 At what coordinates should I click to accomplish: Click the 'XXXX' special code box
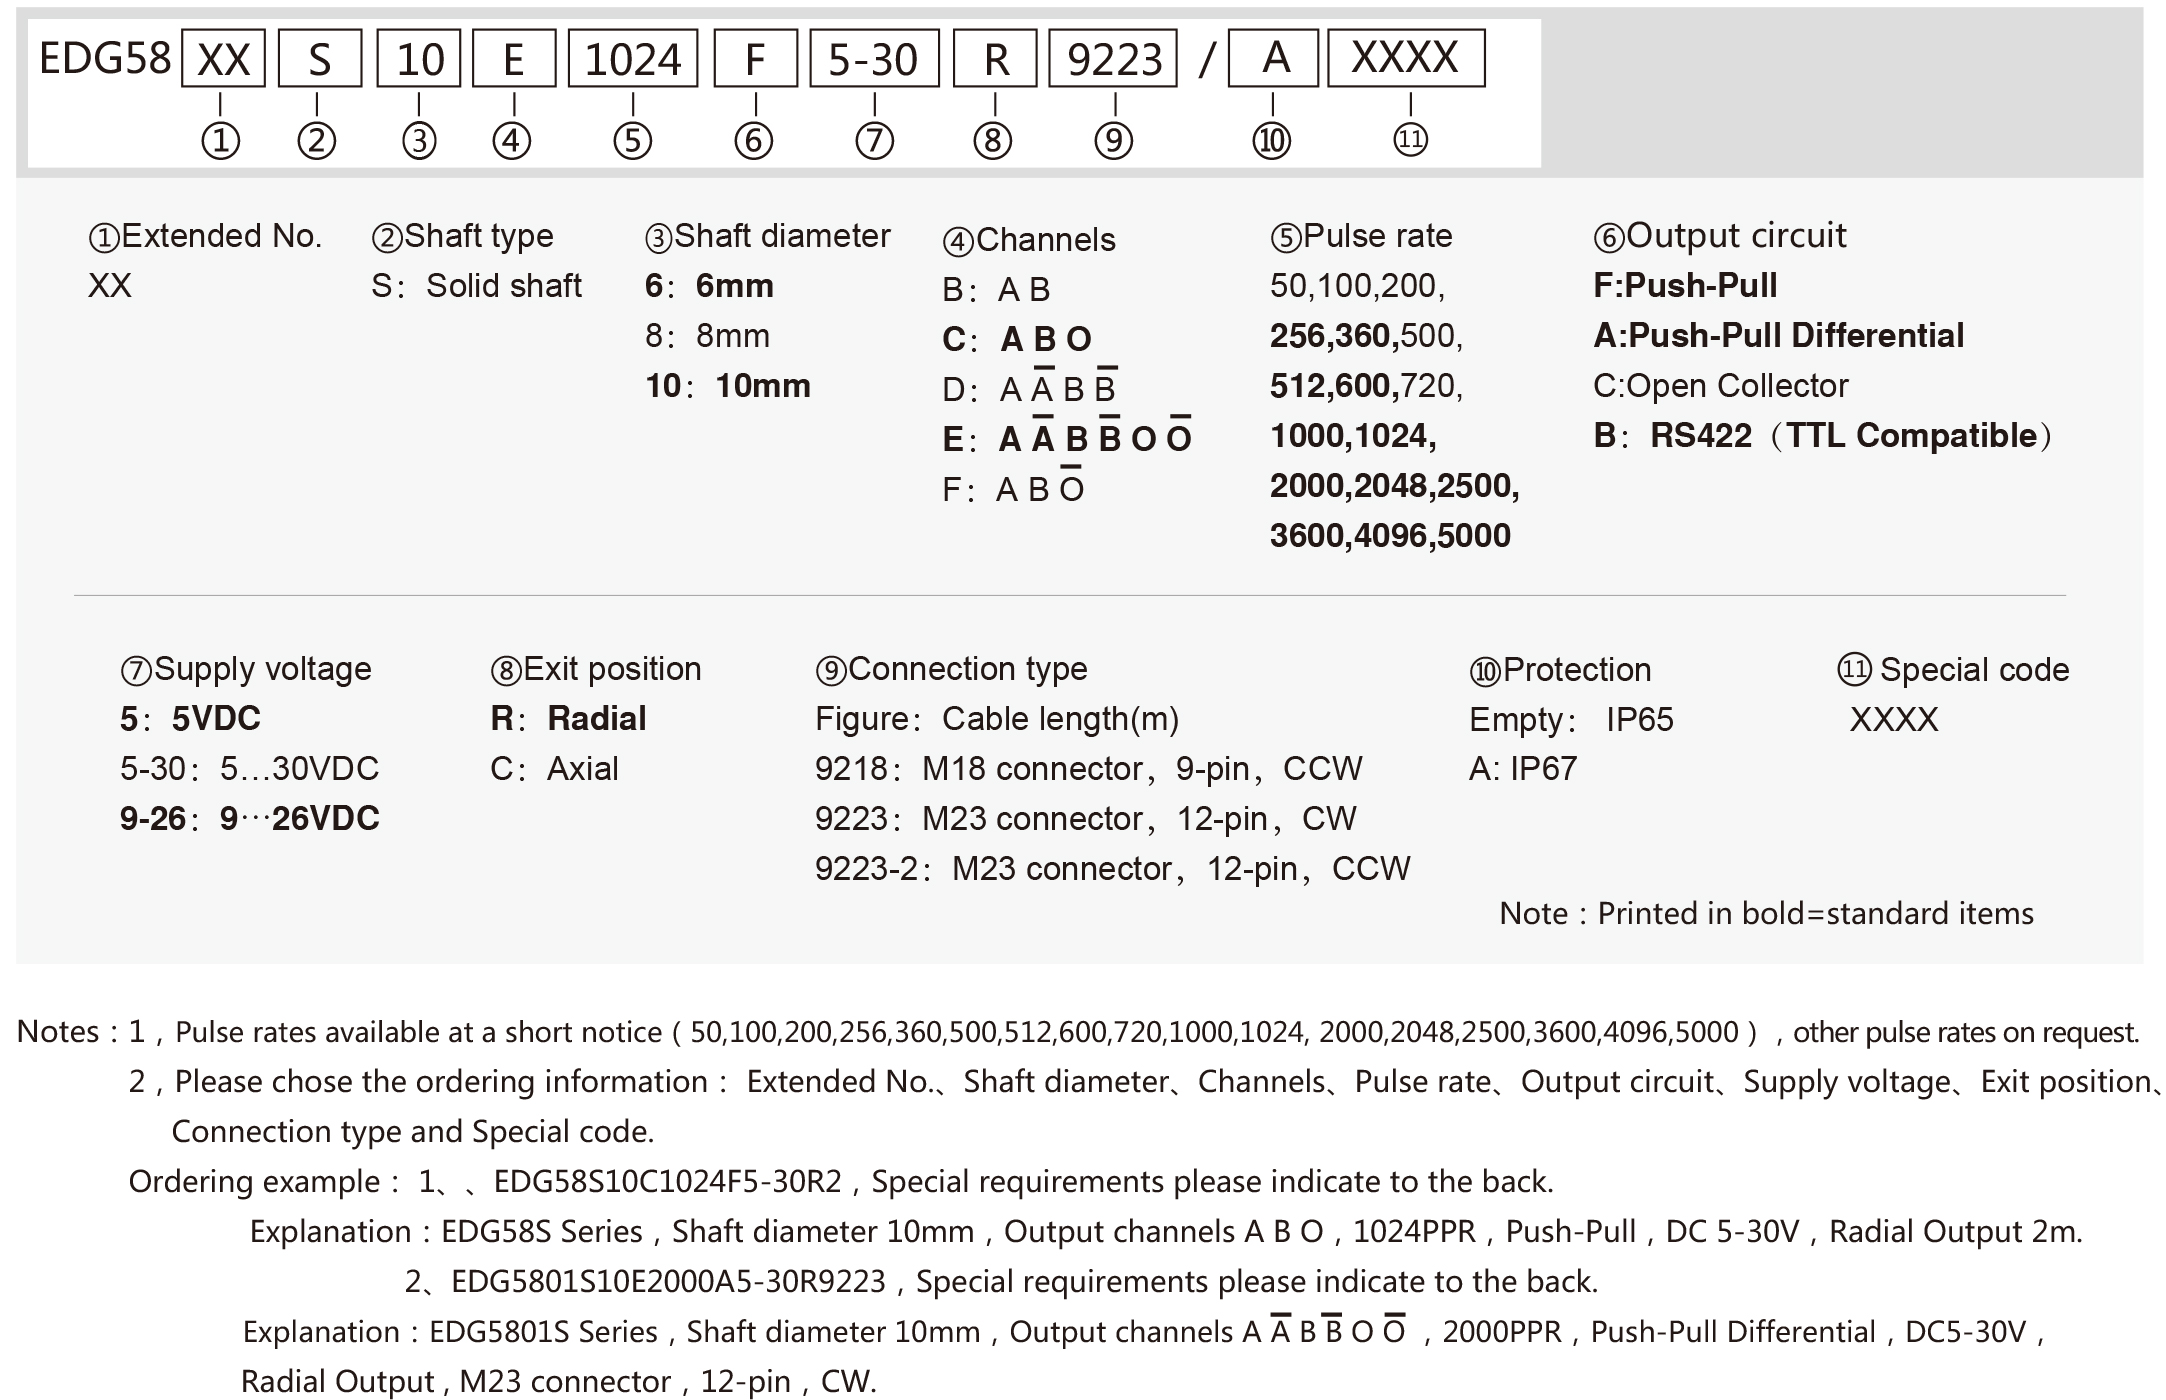(1406, 59)
